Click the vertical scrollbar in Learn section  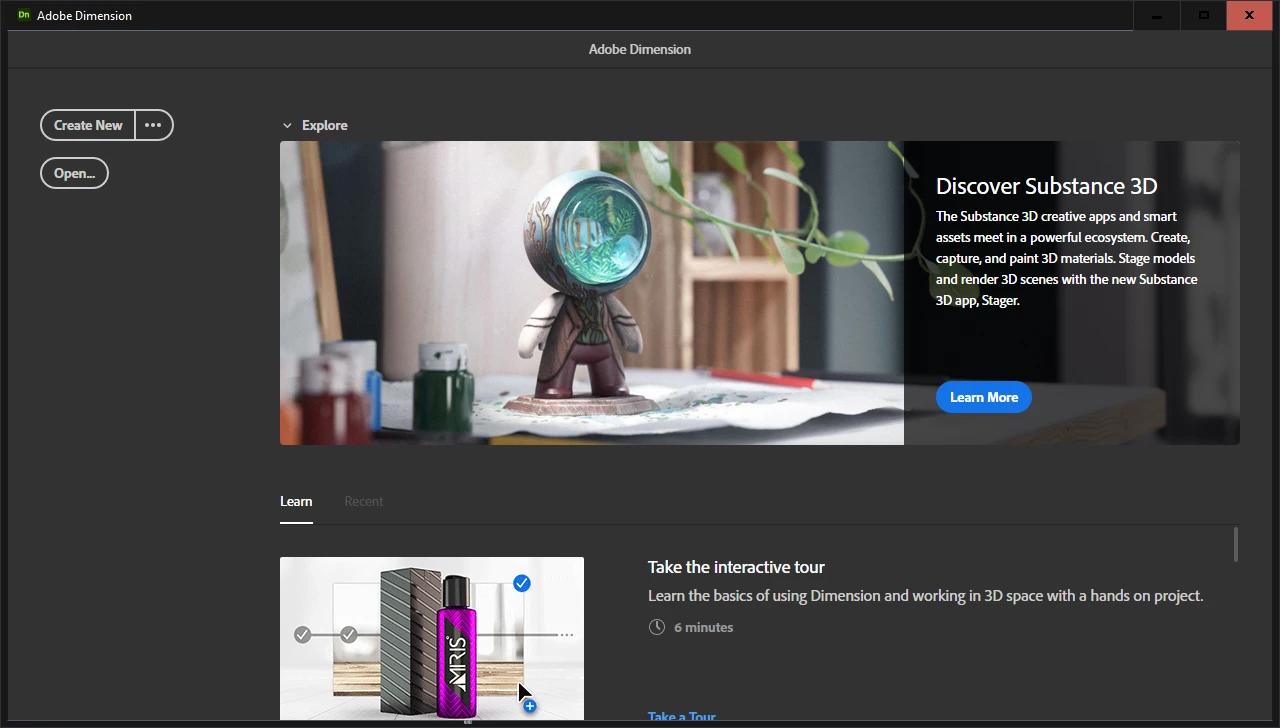coord(1236,544)
